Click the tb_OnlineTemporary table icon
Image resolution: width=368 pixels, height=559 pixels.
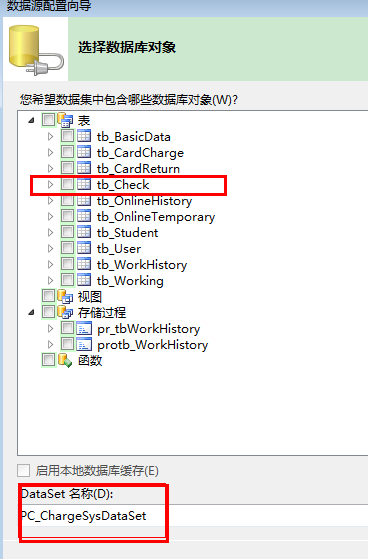84,216
